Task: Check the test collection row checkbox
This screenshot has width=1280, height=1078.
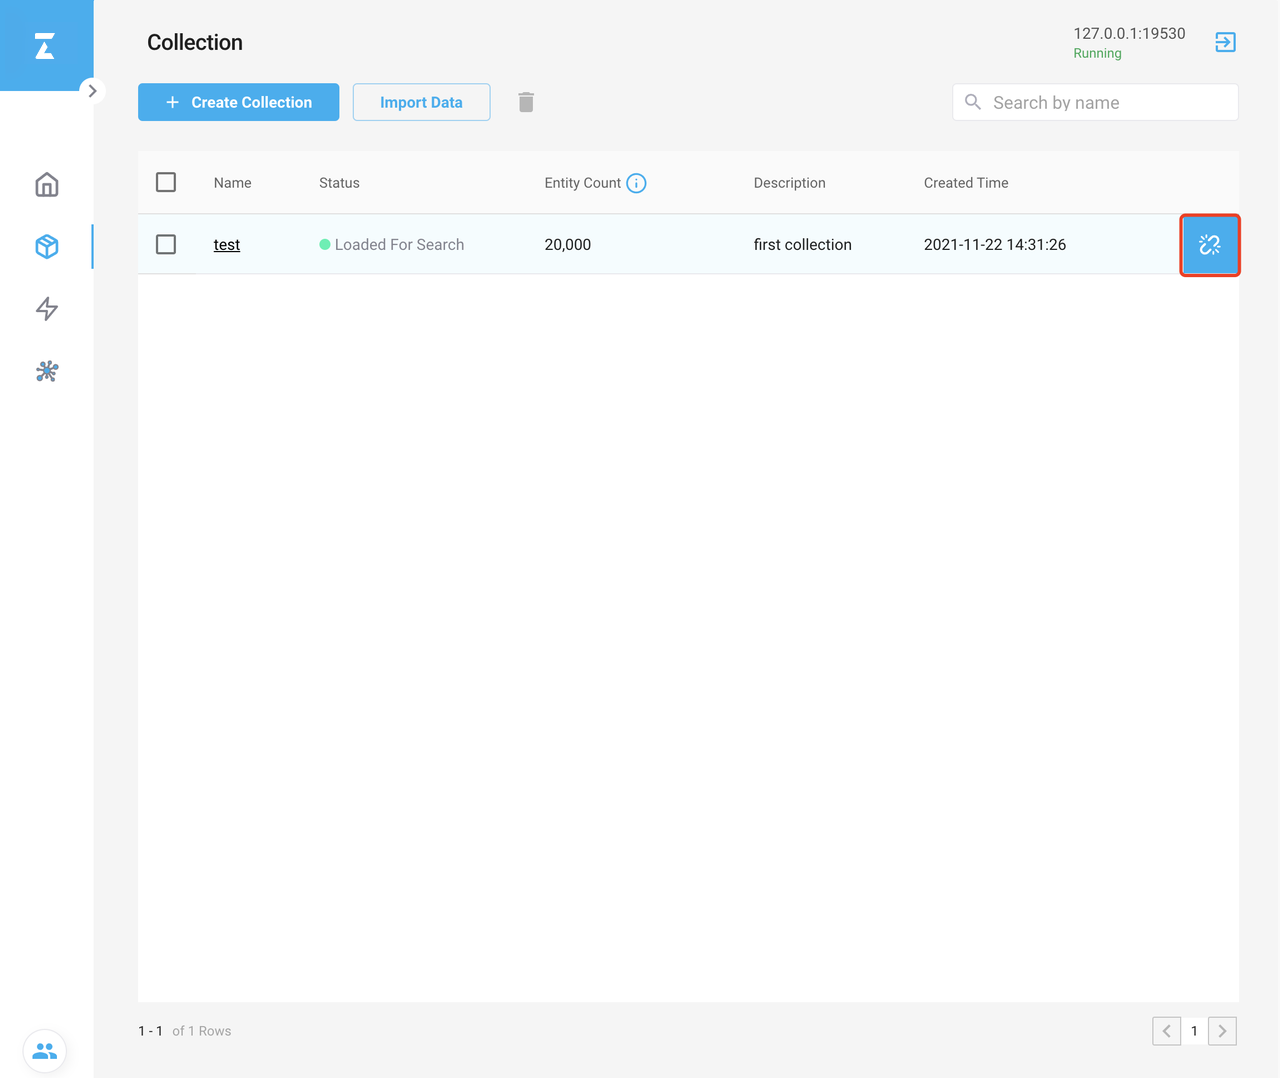Action: (x=166, y=244)
